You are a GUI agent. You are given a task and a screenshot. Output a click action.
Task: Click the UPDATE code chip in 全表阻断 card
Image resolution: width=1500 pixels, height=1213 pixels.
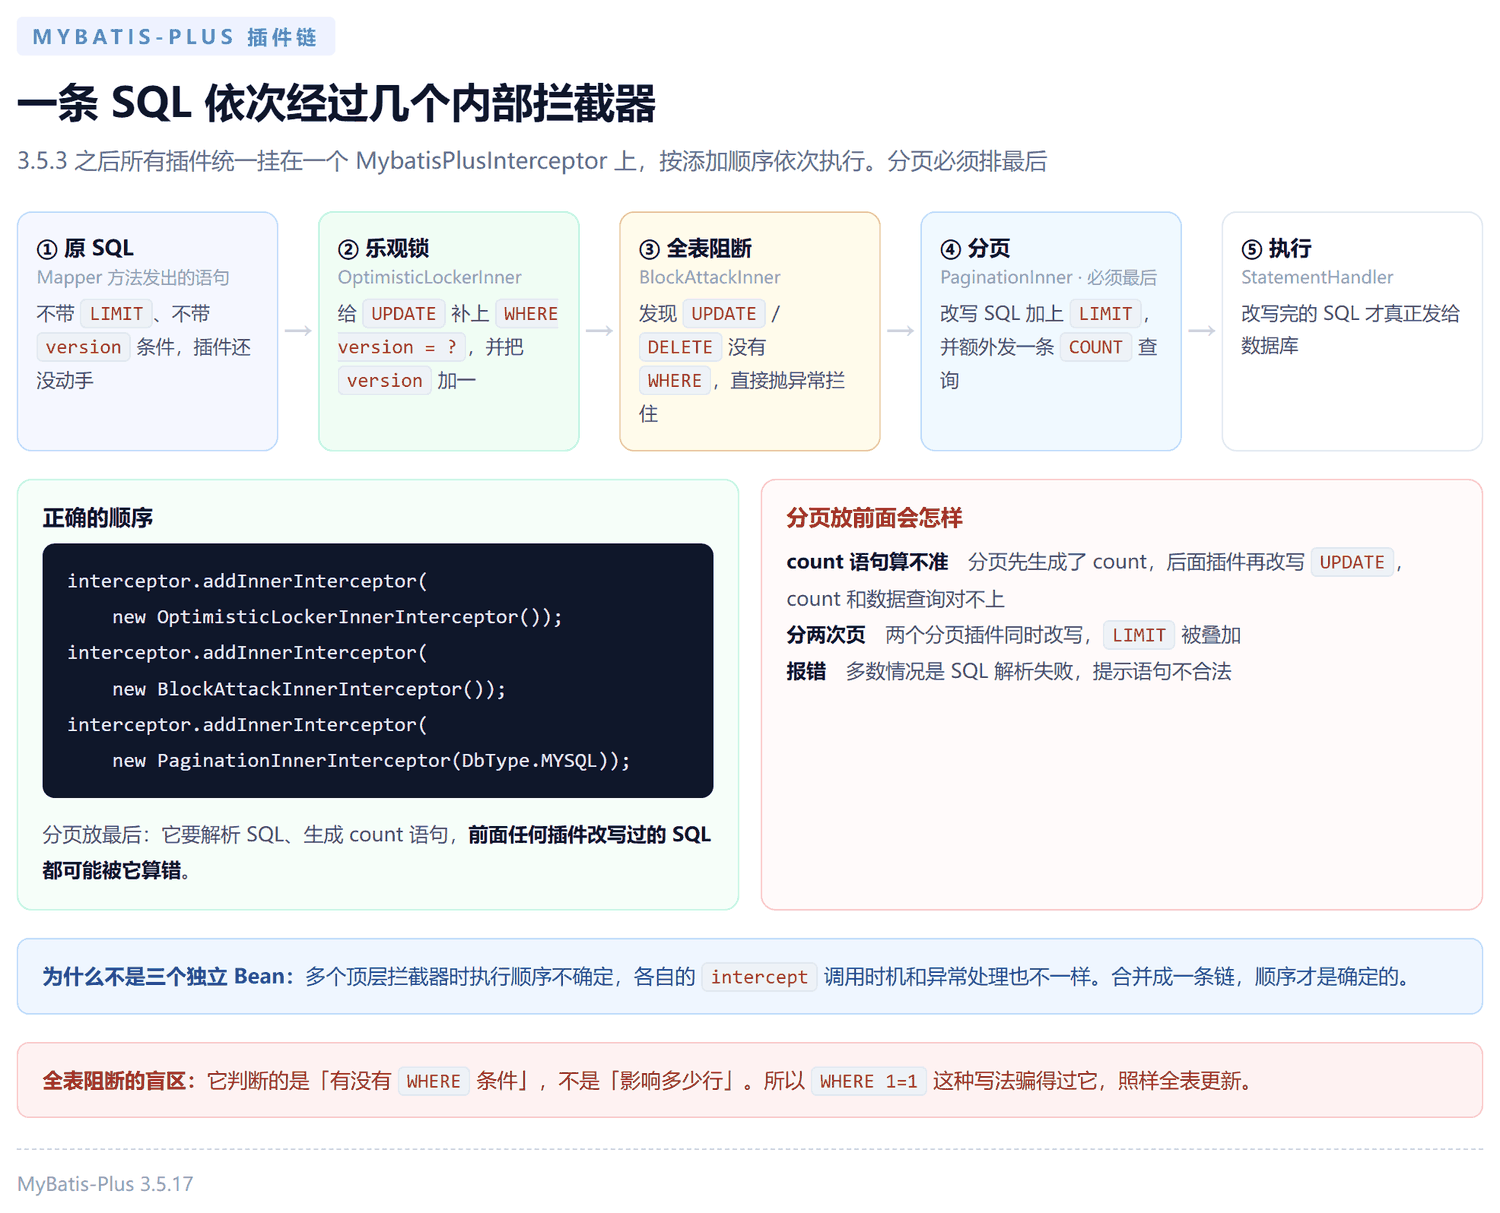pyautogui.click(x=724, y=314)
